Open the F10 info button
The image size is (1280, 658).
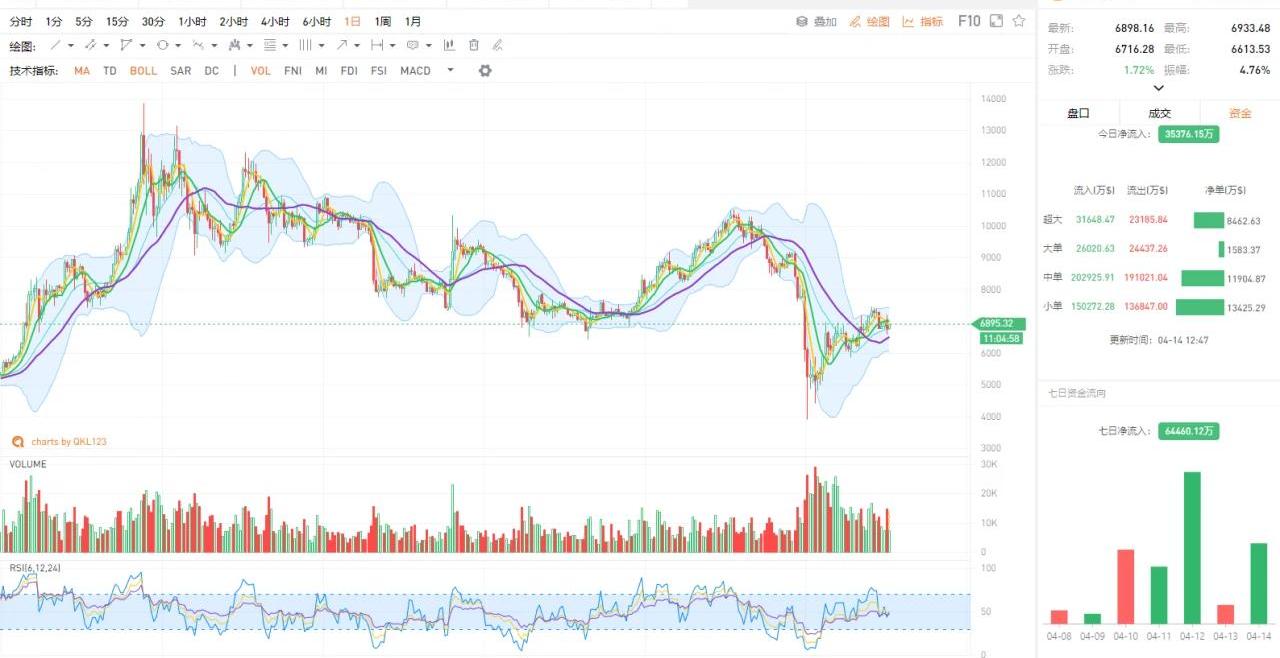[x=969, y=21]
